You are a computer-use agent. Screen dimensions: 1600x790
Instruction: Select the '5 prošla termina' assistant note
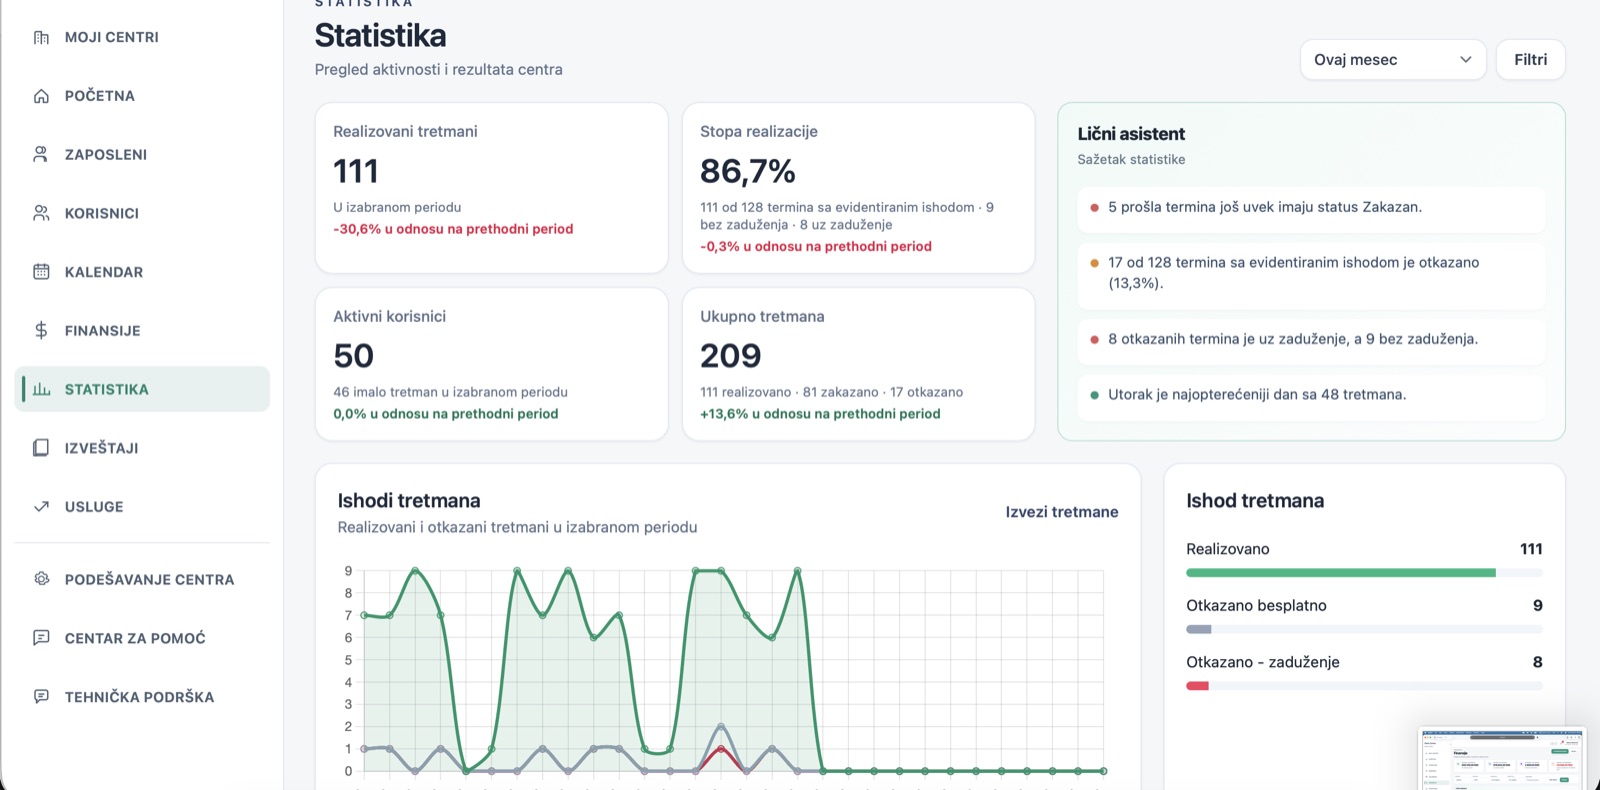pos(1311,208)
